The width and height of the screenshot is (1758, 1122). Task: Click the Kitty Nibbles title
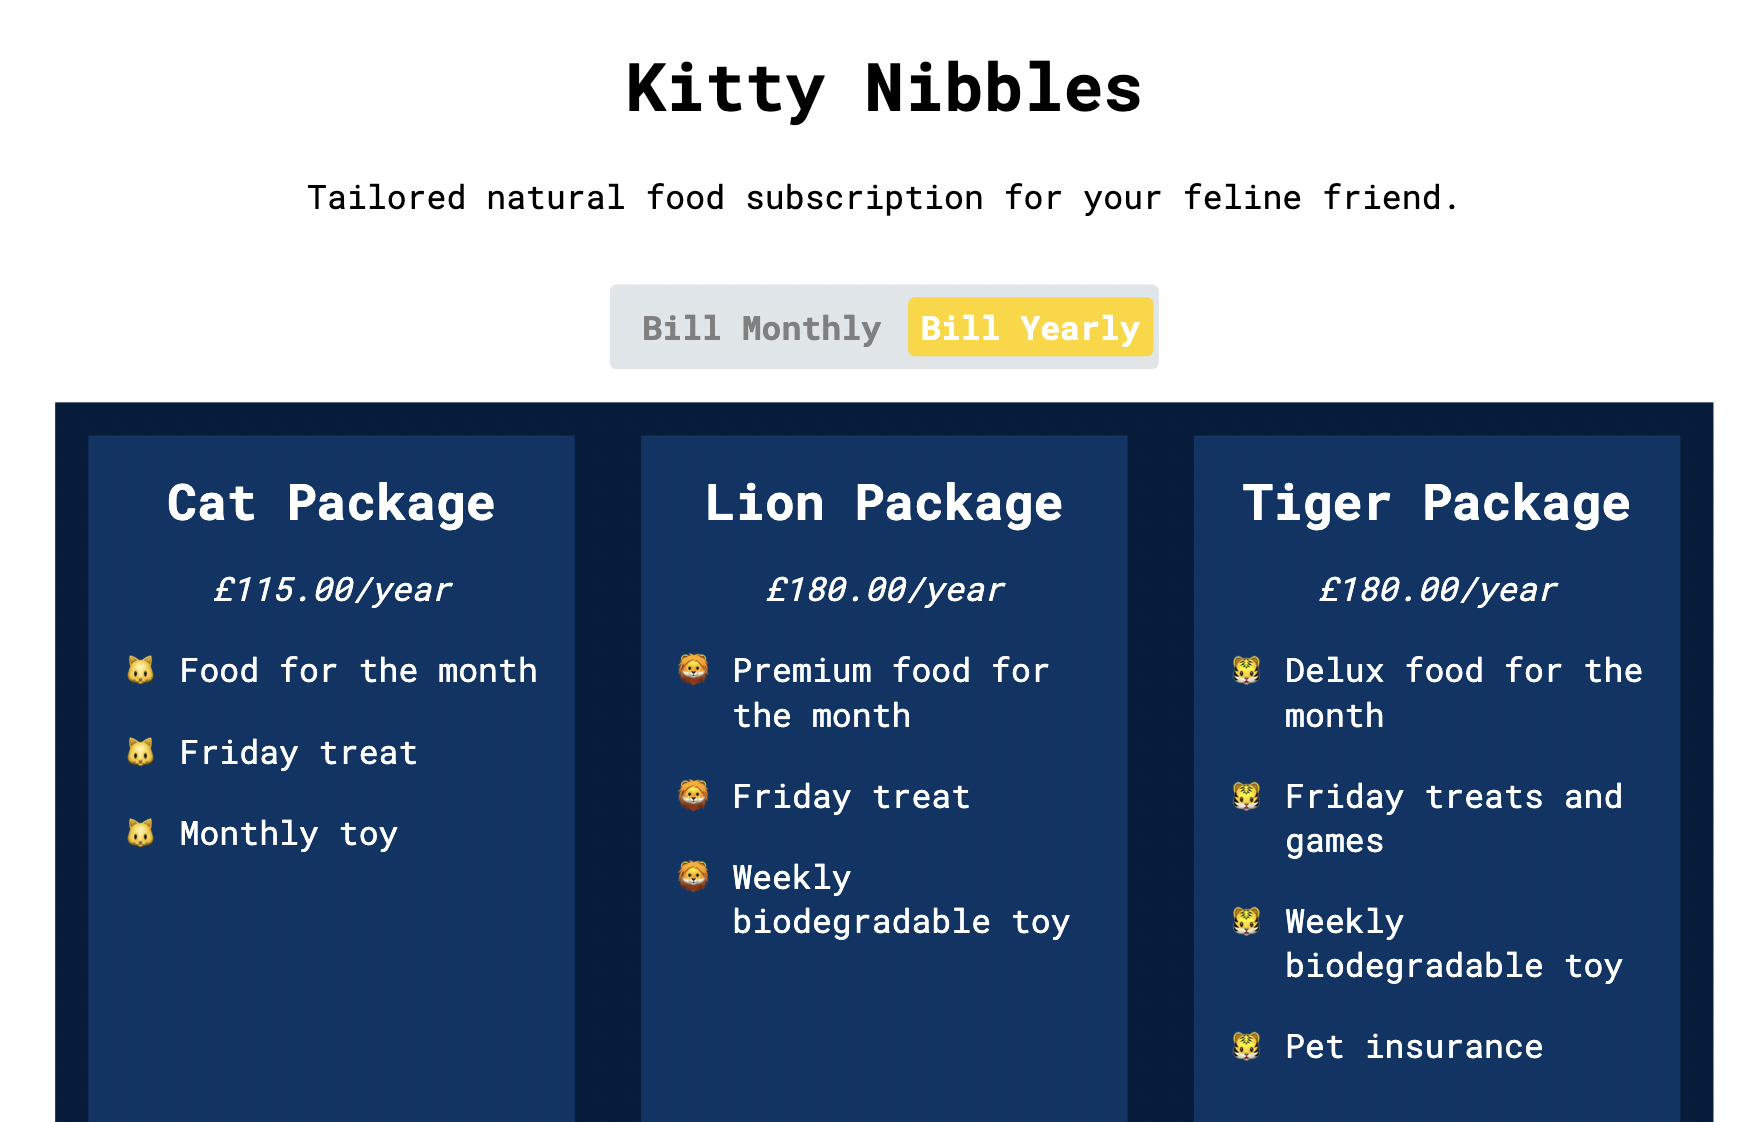(x=884, y=88)
